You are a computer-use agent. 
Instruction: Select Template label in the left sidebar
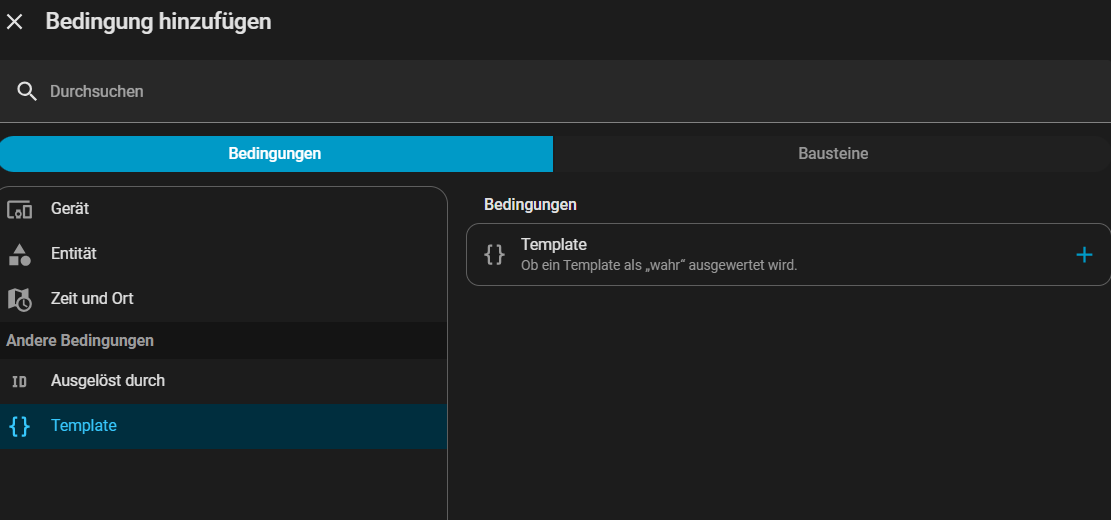(84, 426)
